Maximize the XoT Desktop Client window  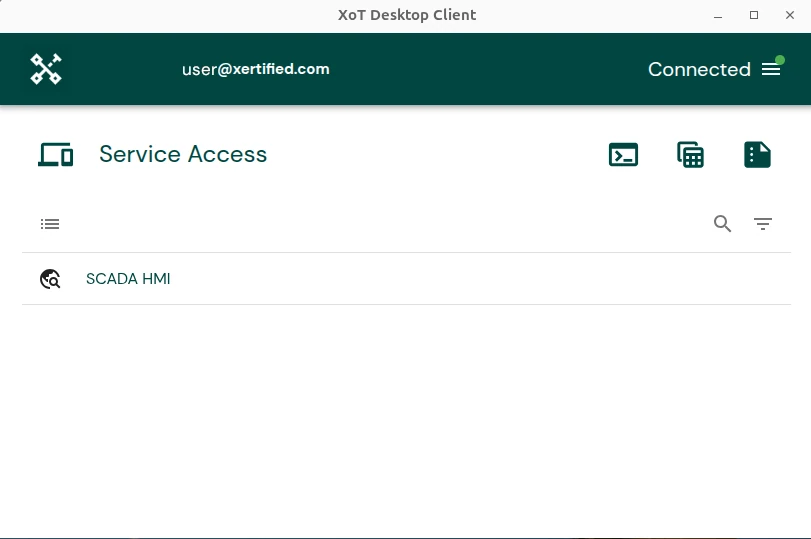click(x=754, y=16)
